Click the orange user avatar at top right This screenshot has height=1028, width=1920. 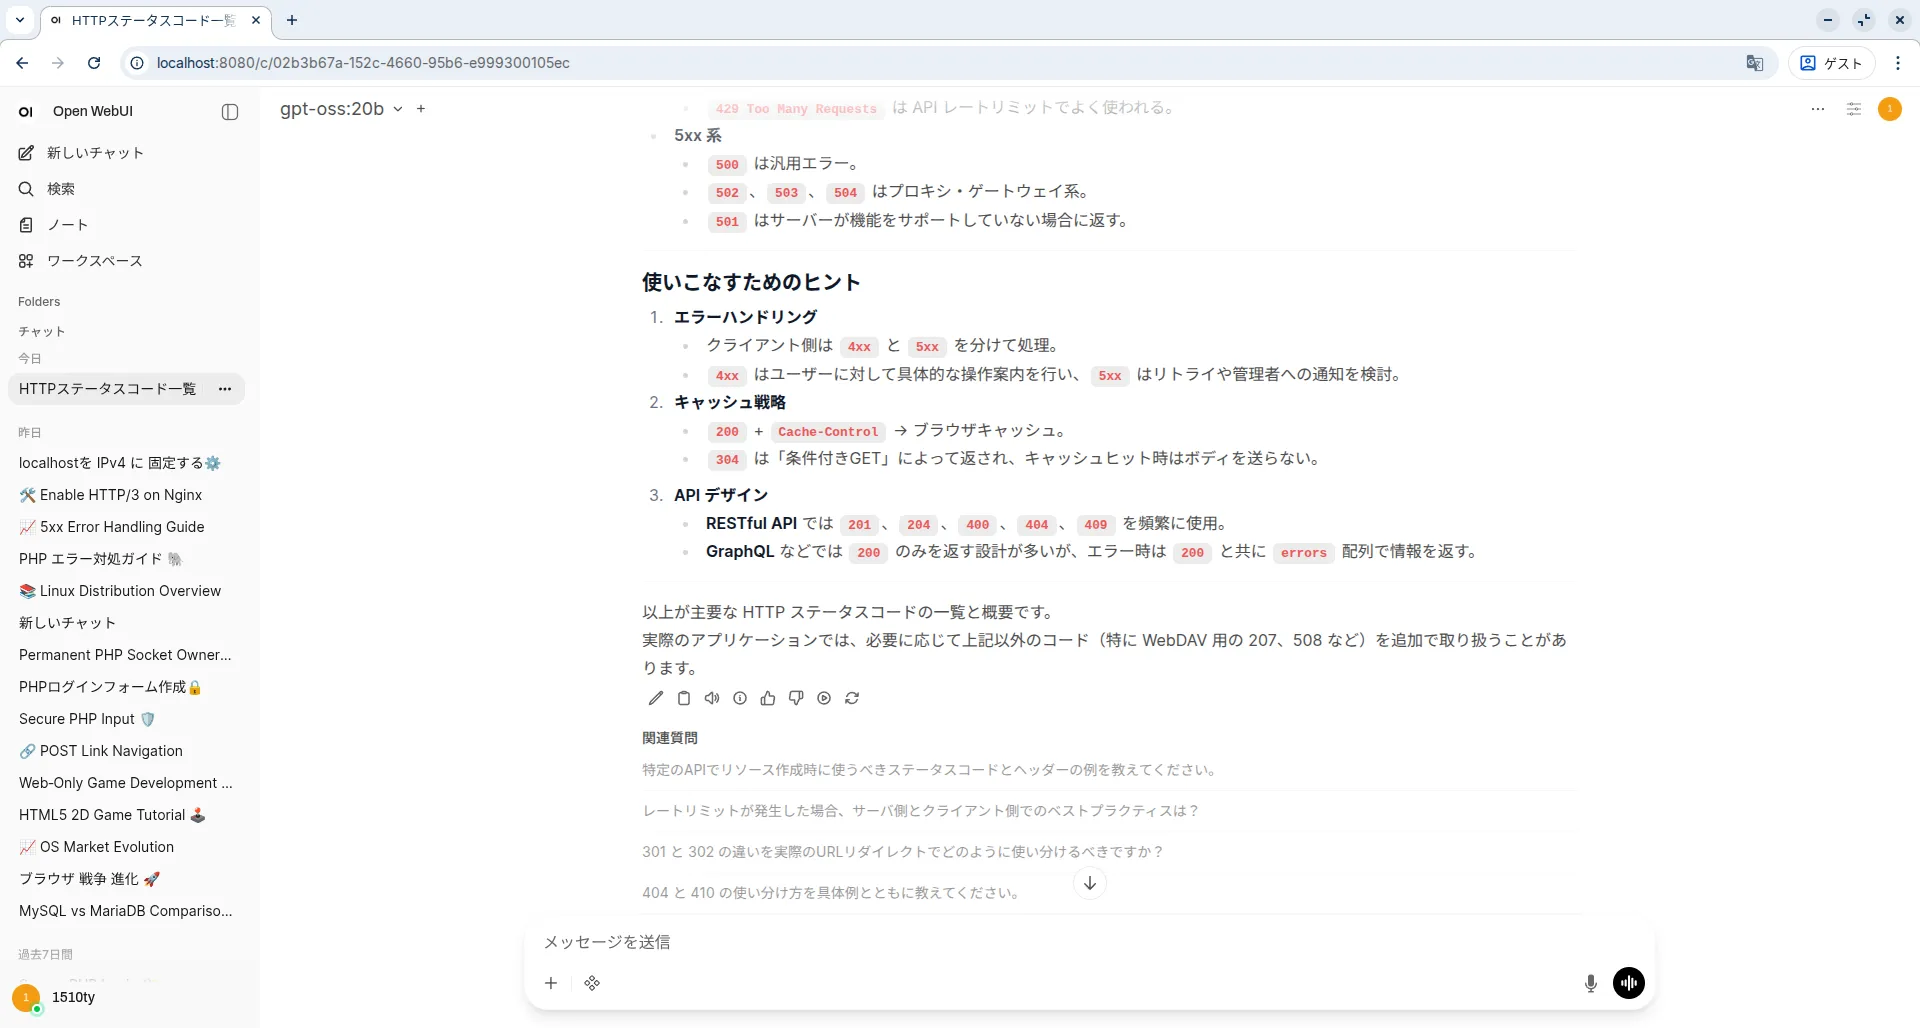click(x=1890, y=109)
